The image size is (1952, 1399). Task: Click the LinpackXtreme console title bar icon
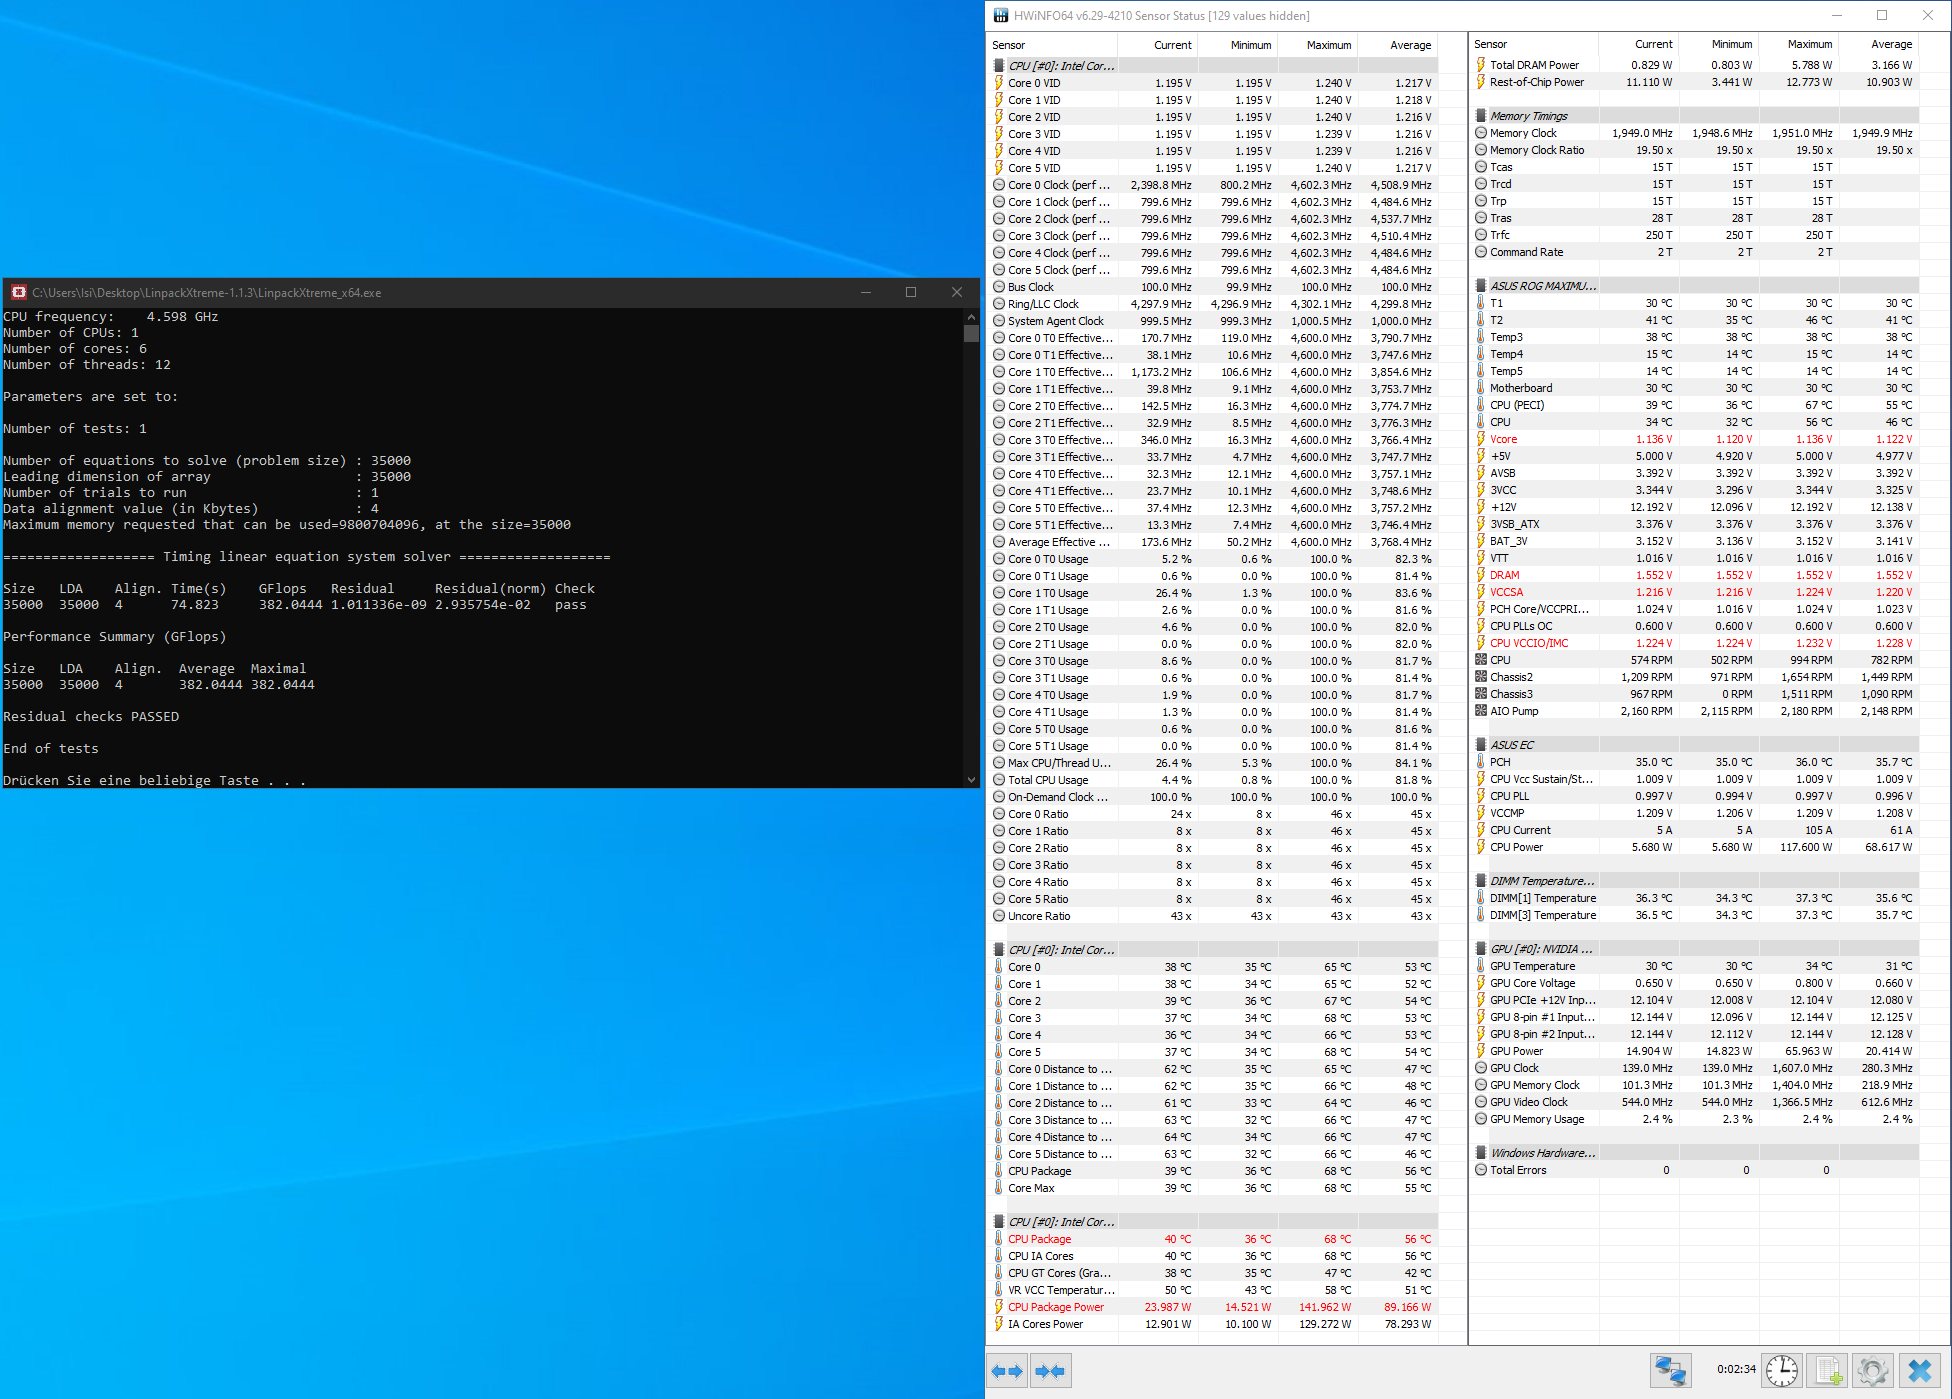(x=18, y=292)
